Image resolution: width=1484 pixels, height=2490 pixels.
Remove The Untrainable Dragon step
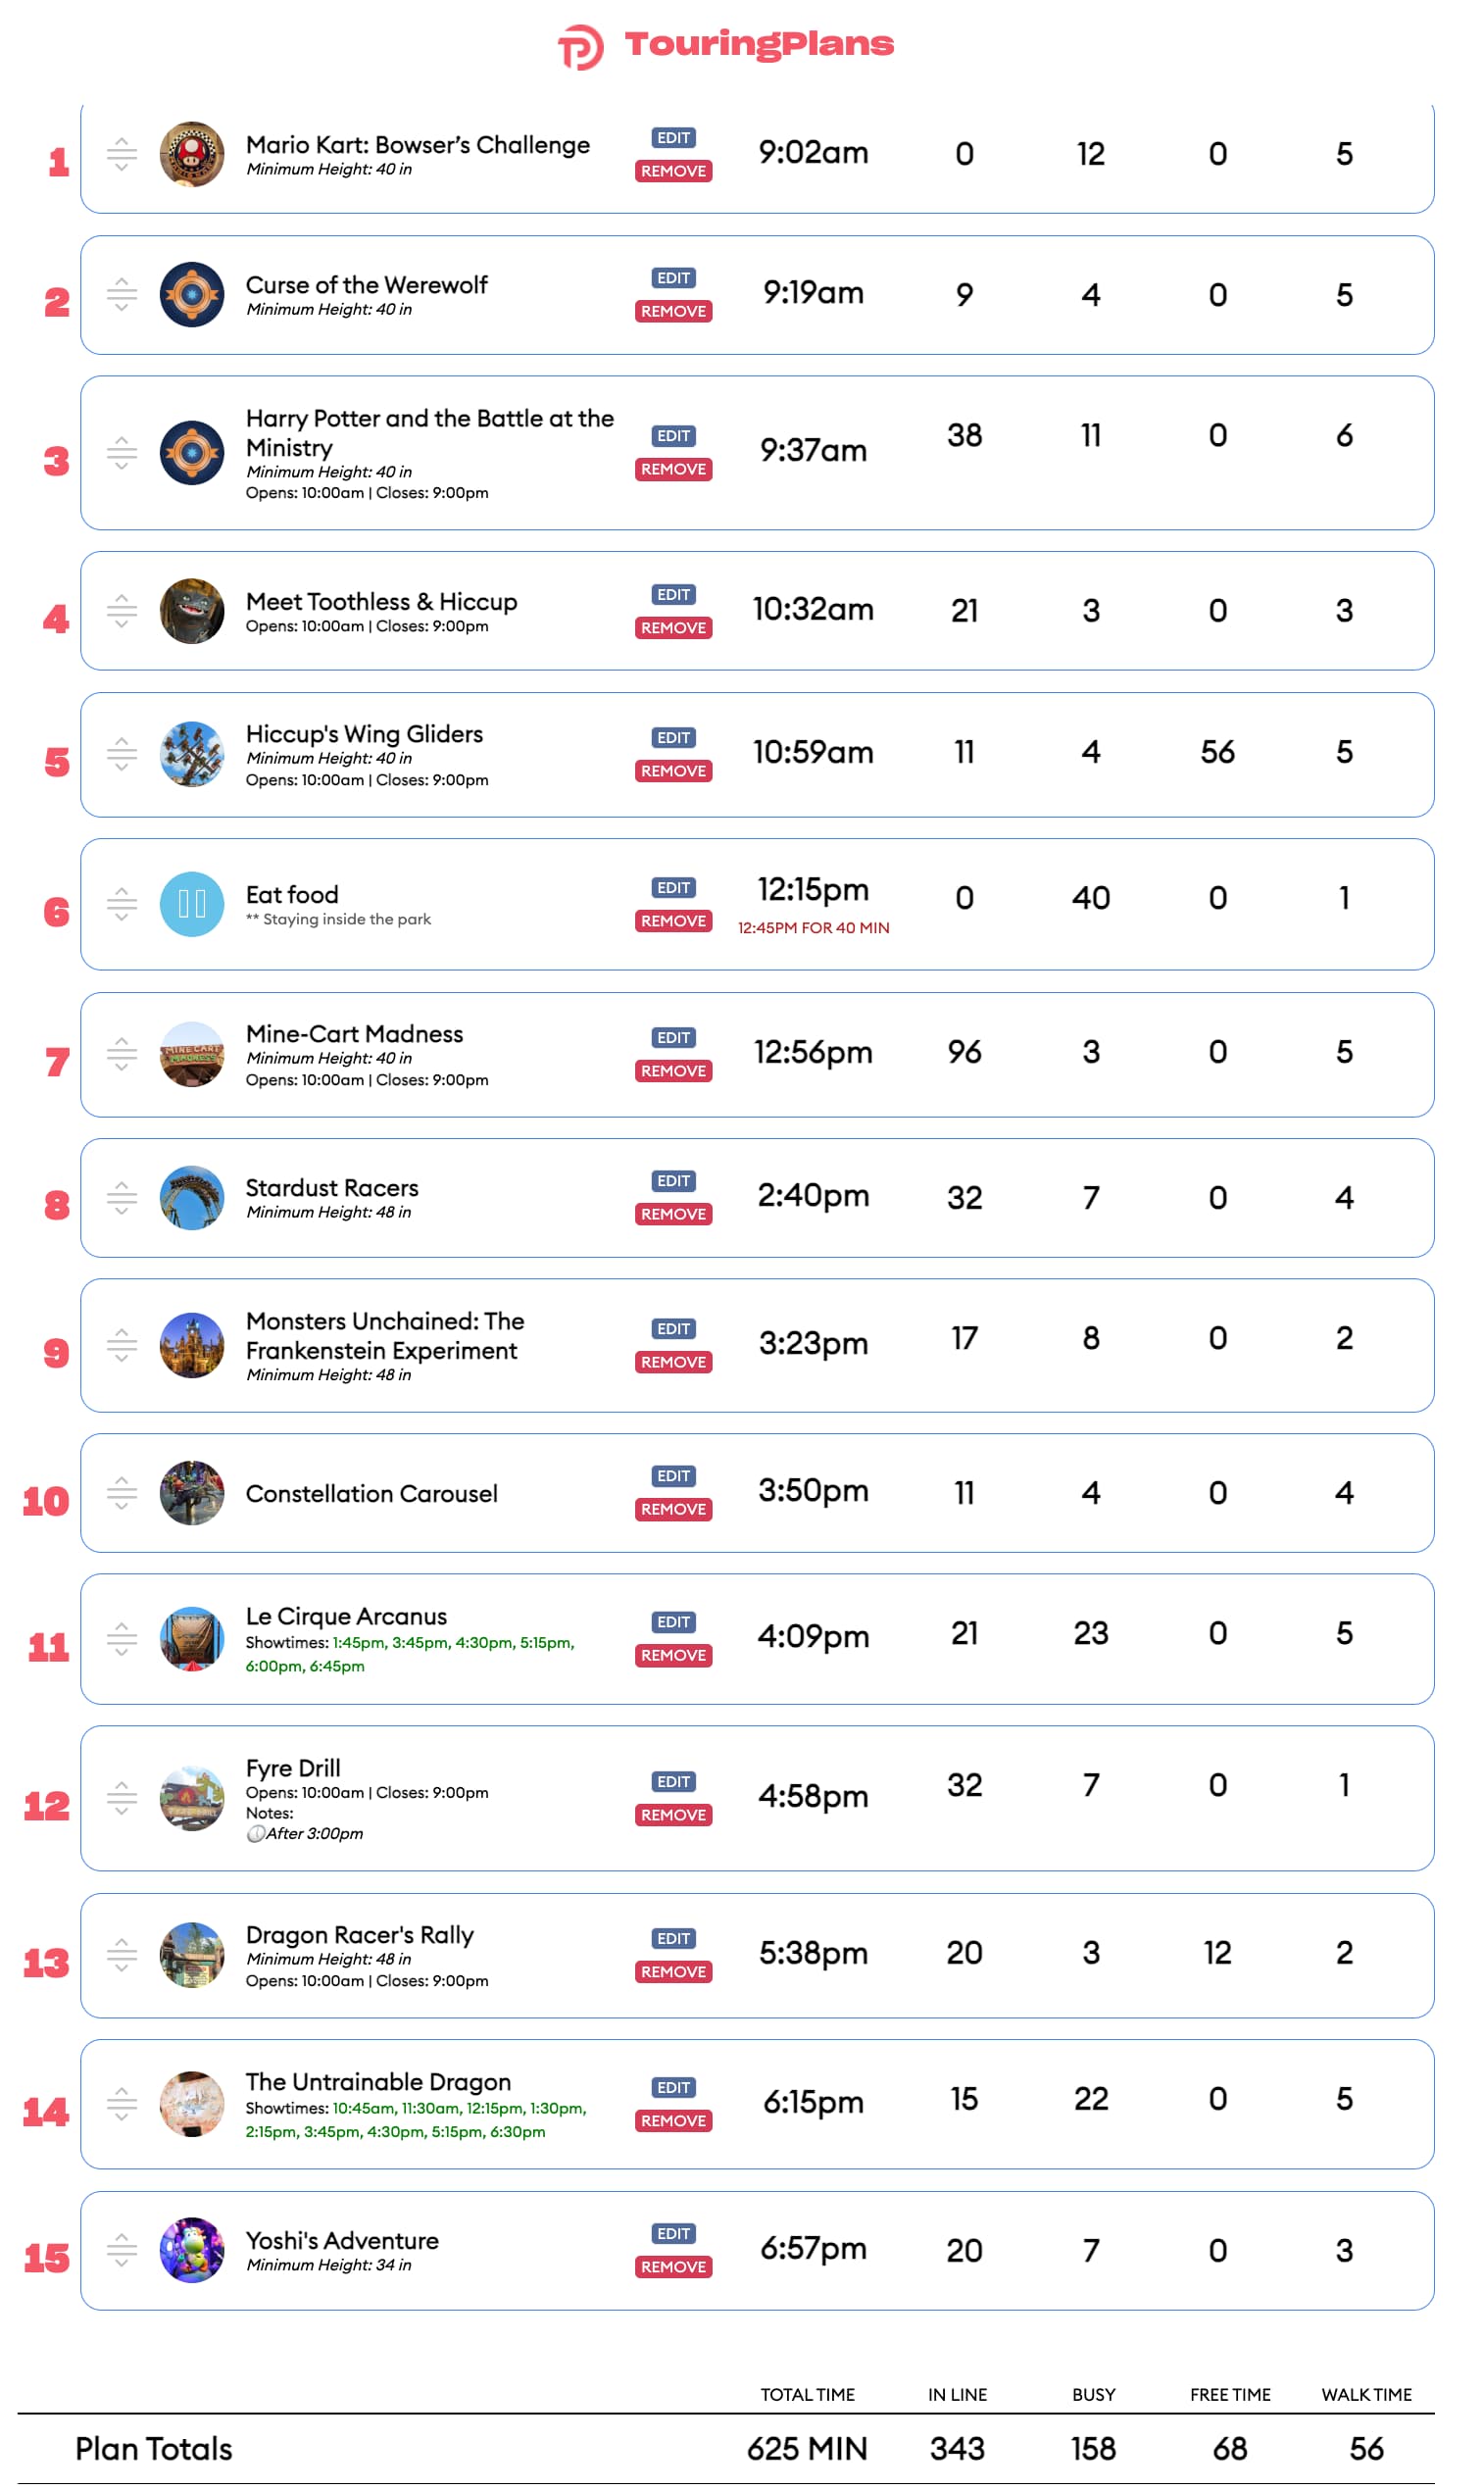(x=673, y=2121)
